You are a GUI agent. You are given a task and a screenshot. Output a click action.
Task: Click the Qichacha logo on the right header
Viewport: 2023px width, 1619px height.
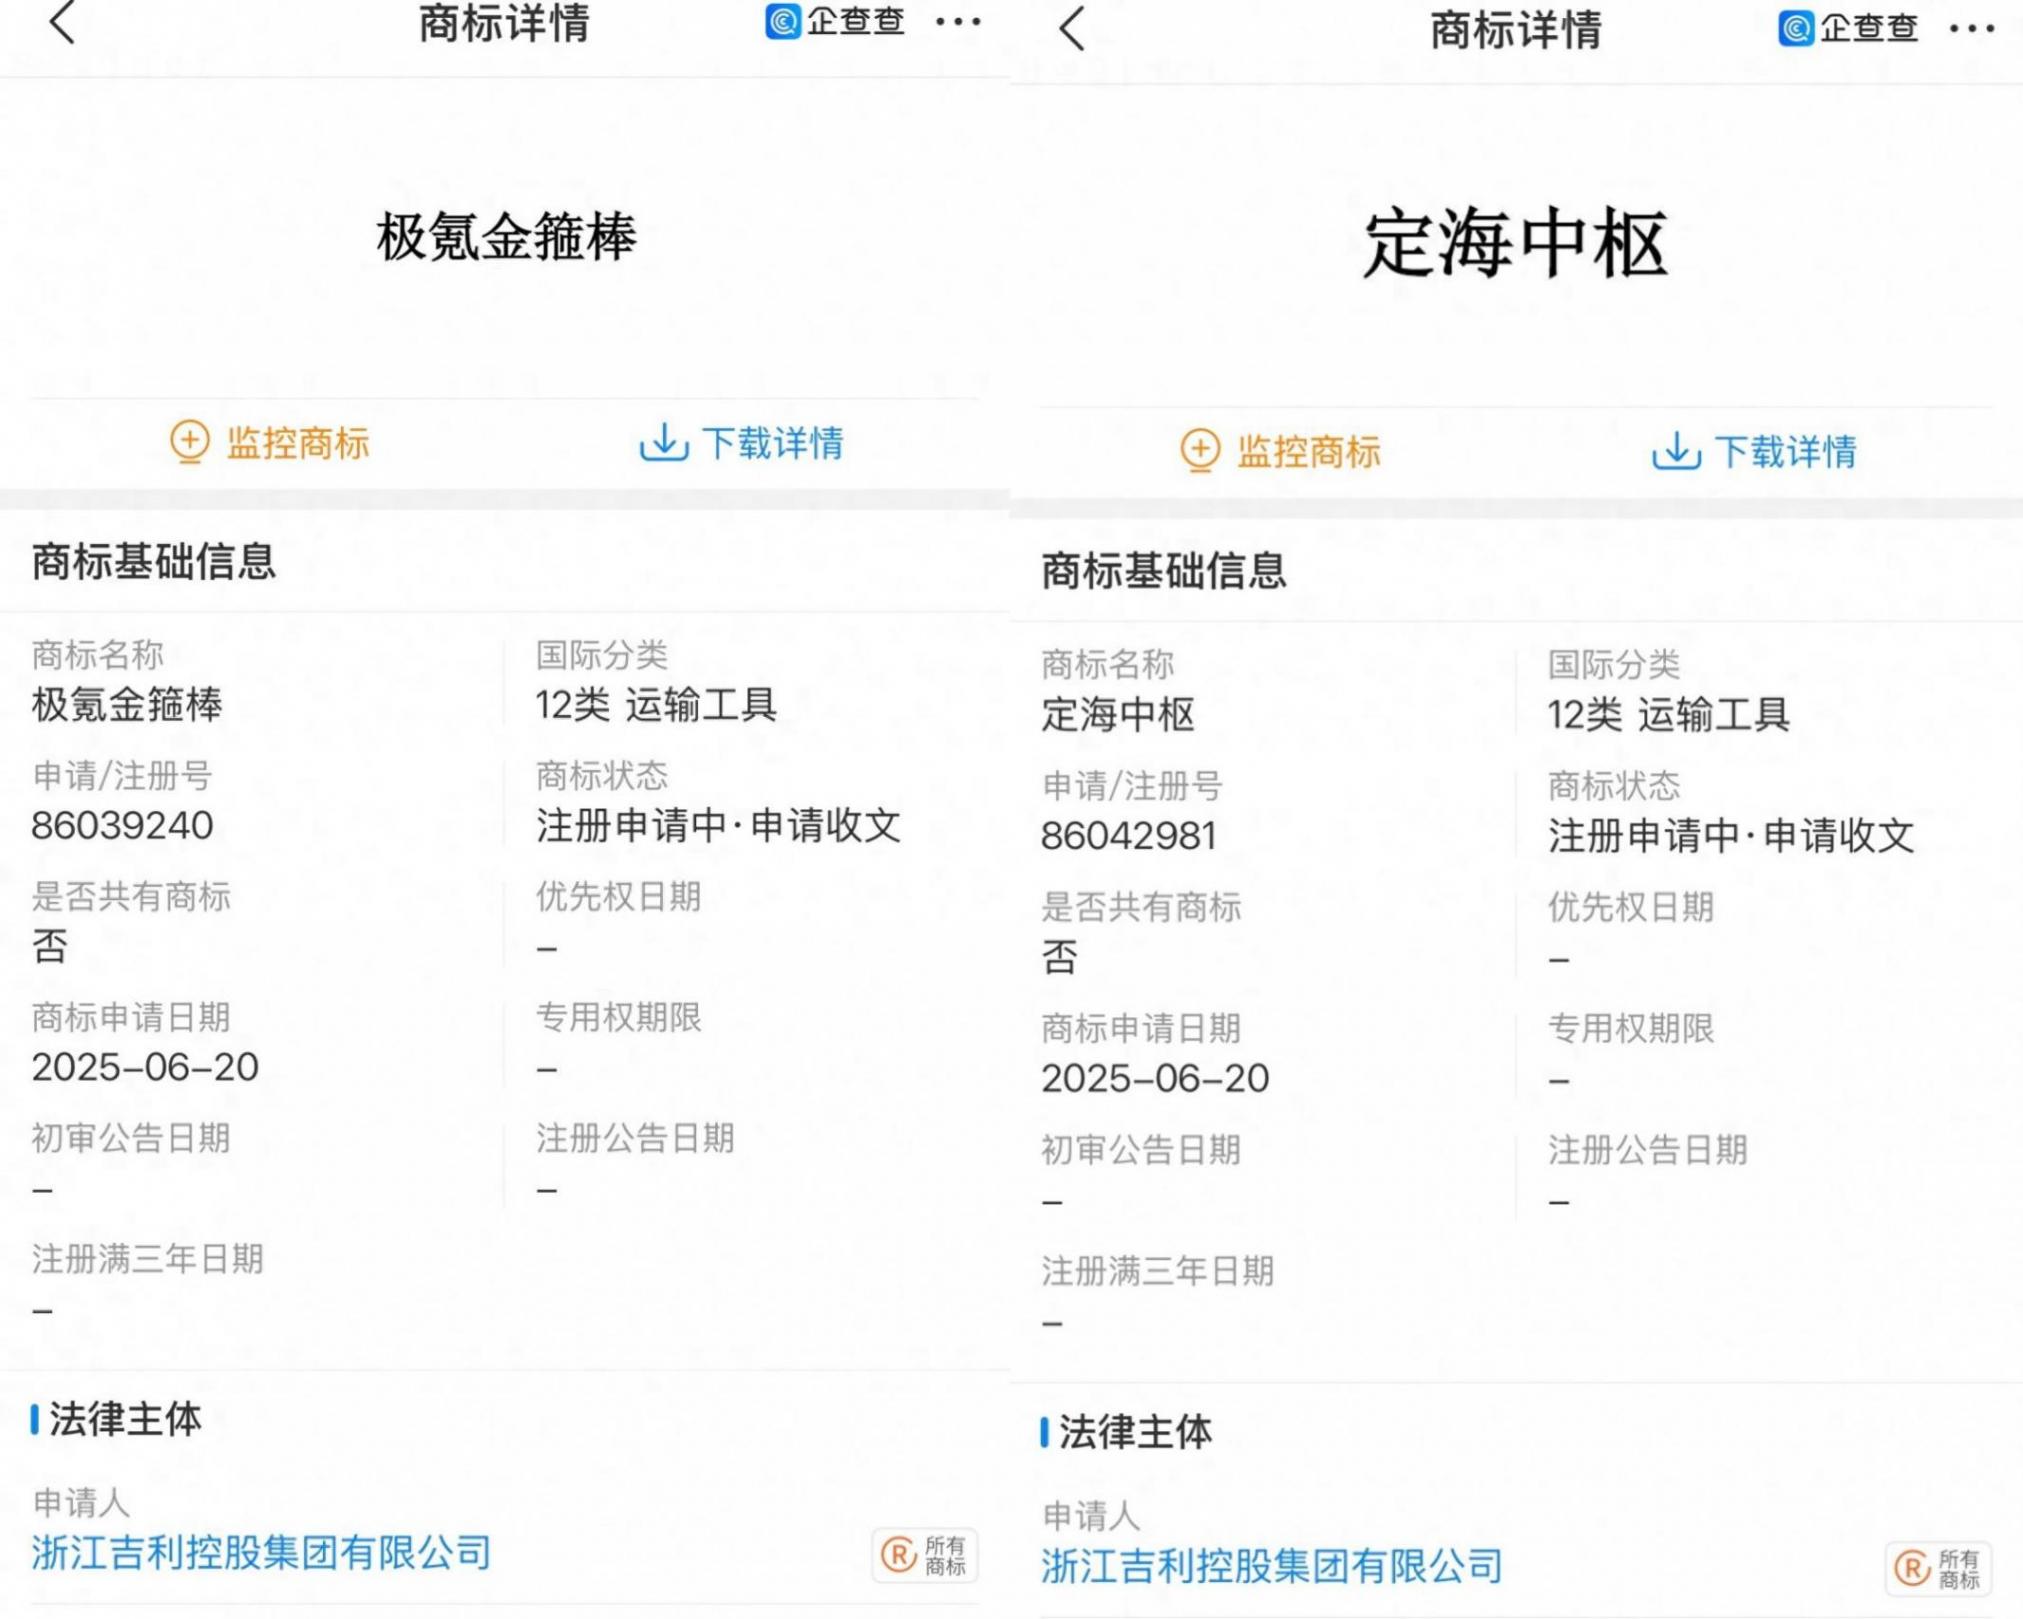coord(1848,28)
